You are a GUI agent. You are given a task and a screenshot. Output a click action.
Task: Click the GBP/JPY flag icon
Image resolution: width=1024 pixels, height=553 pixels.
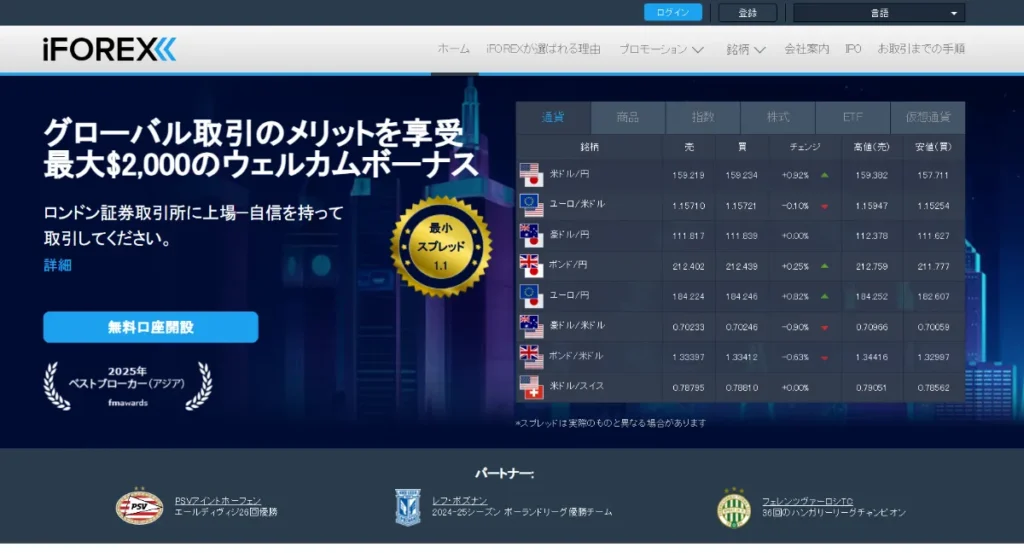pos(531,266)
